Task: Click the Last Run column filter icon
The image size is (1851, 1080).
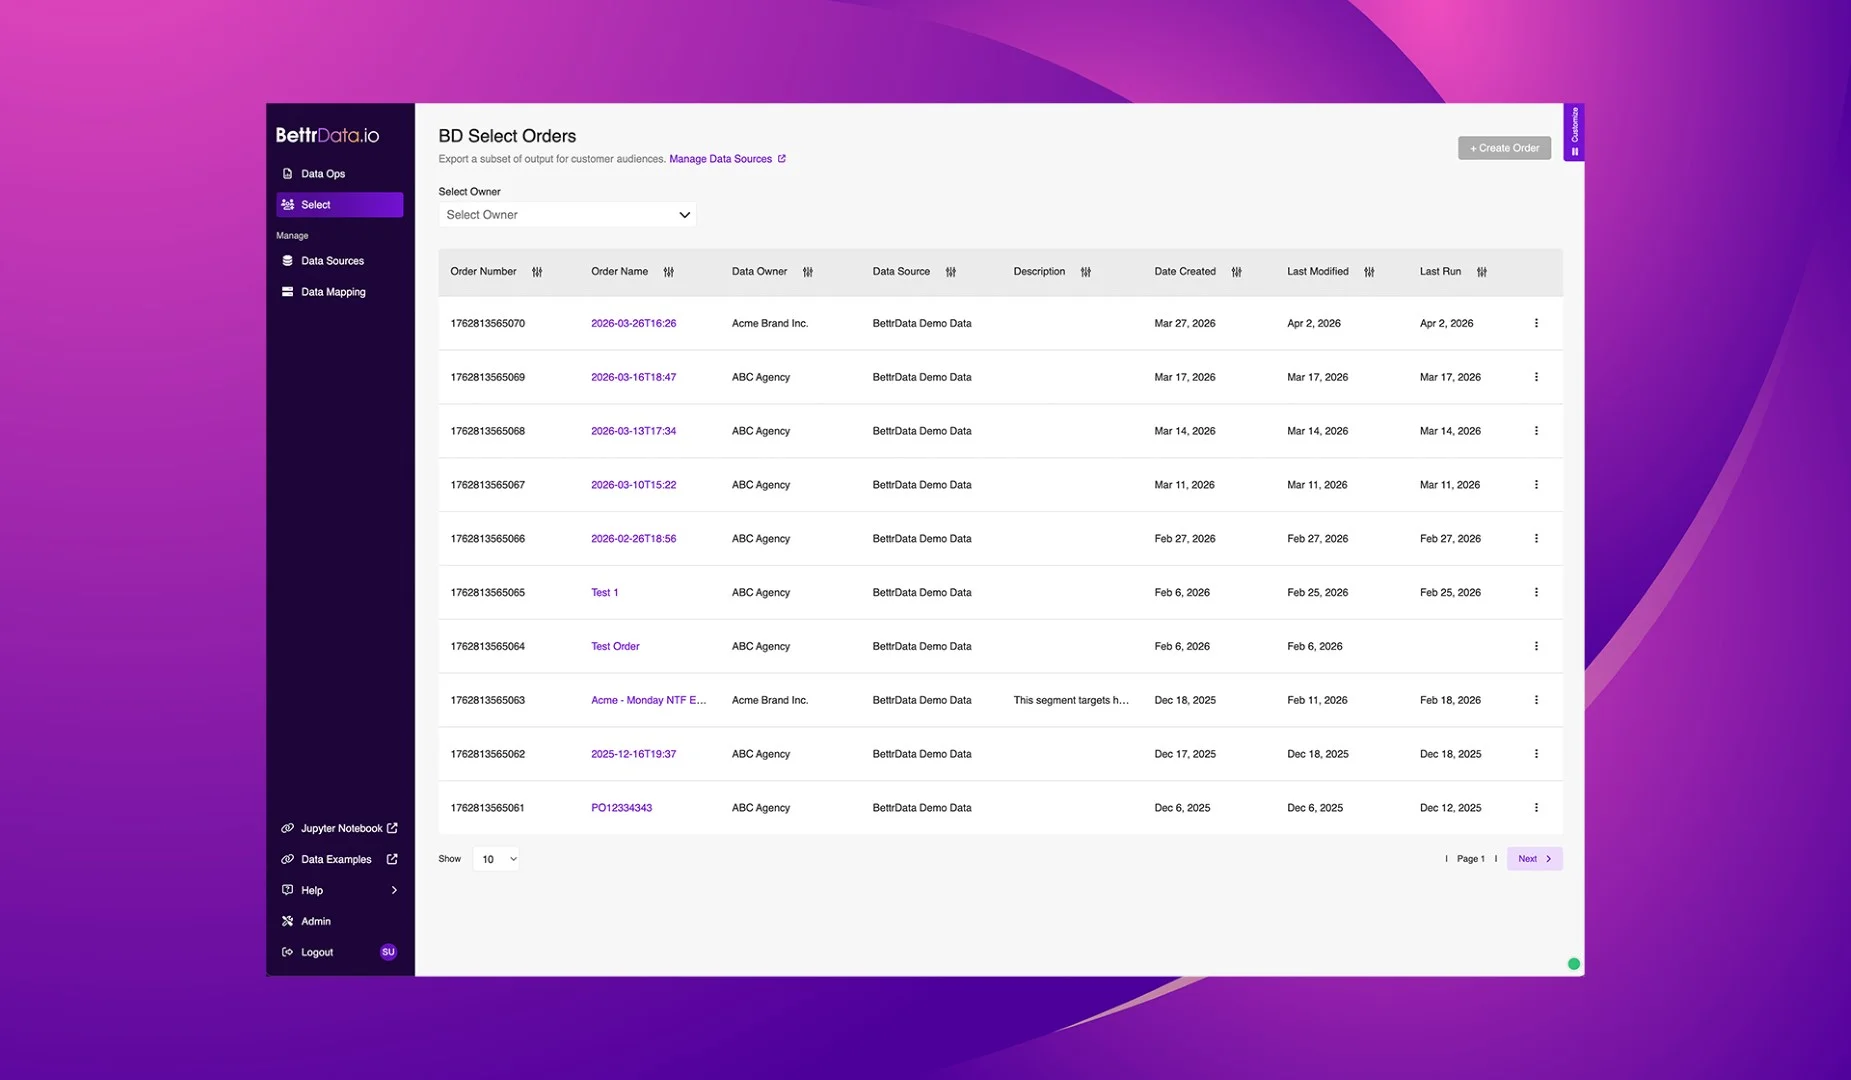Action: coord(1482,272)
